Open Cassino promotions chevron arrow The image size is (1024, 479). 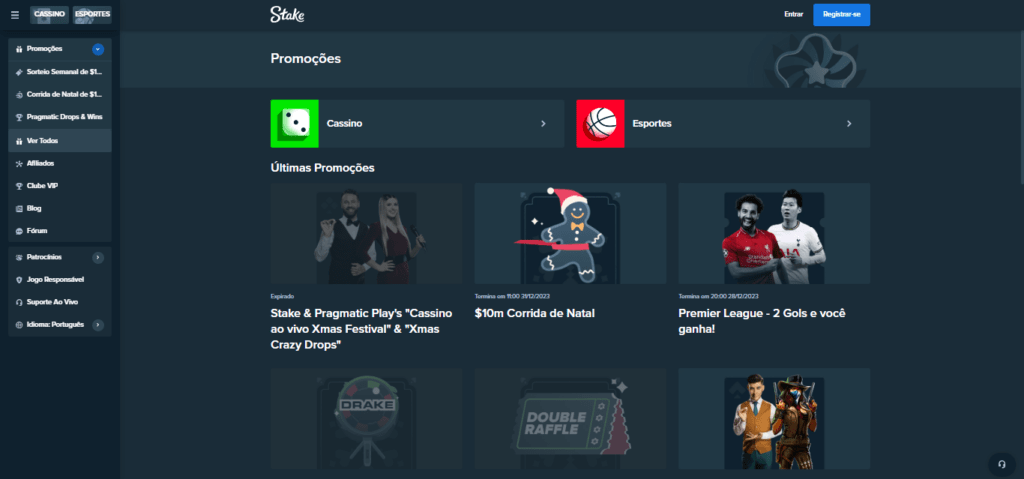coord(543,124)
